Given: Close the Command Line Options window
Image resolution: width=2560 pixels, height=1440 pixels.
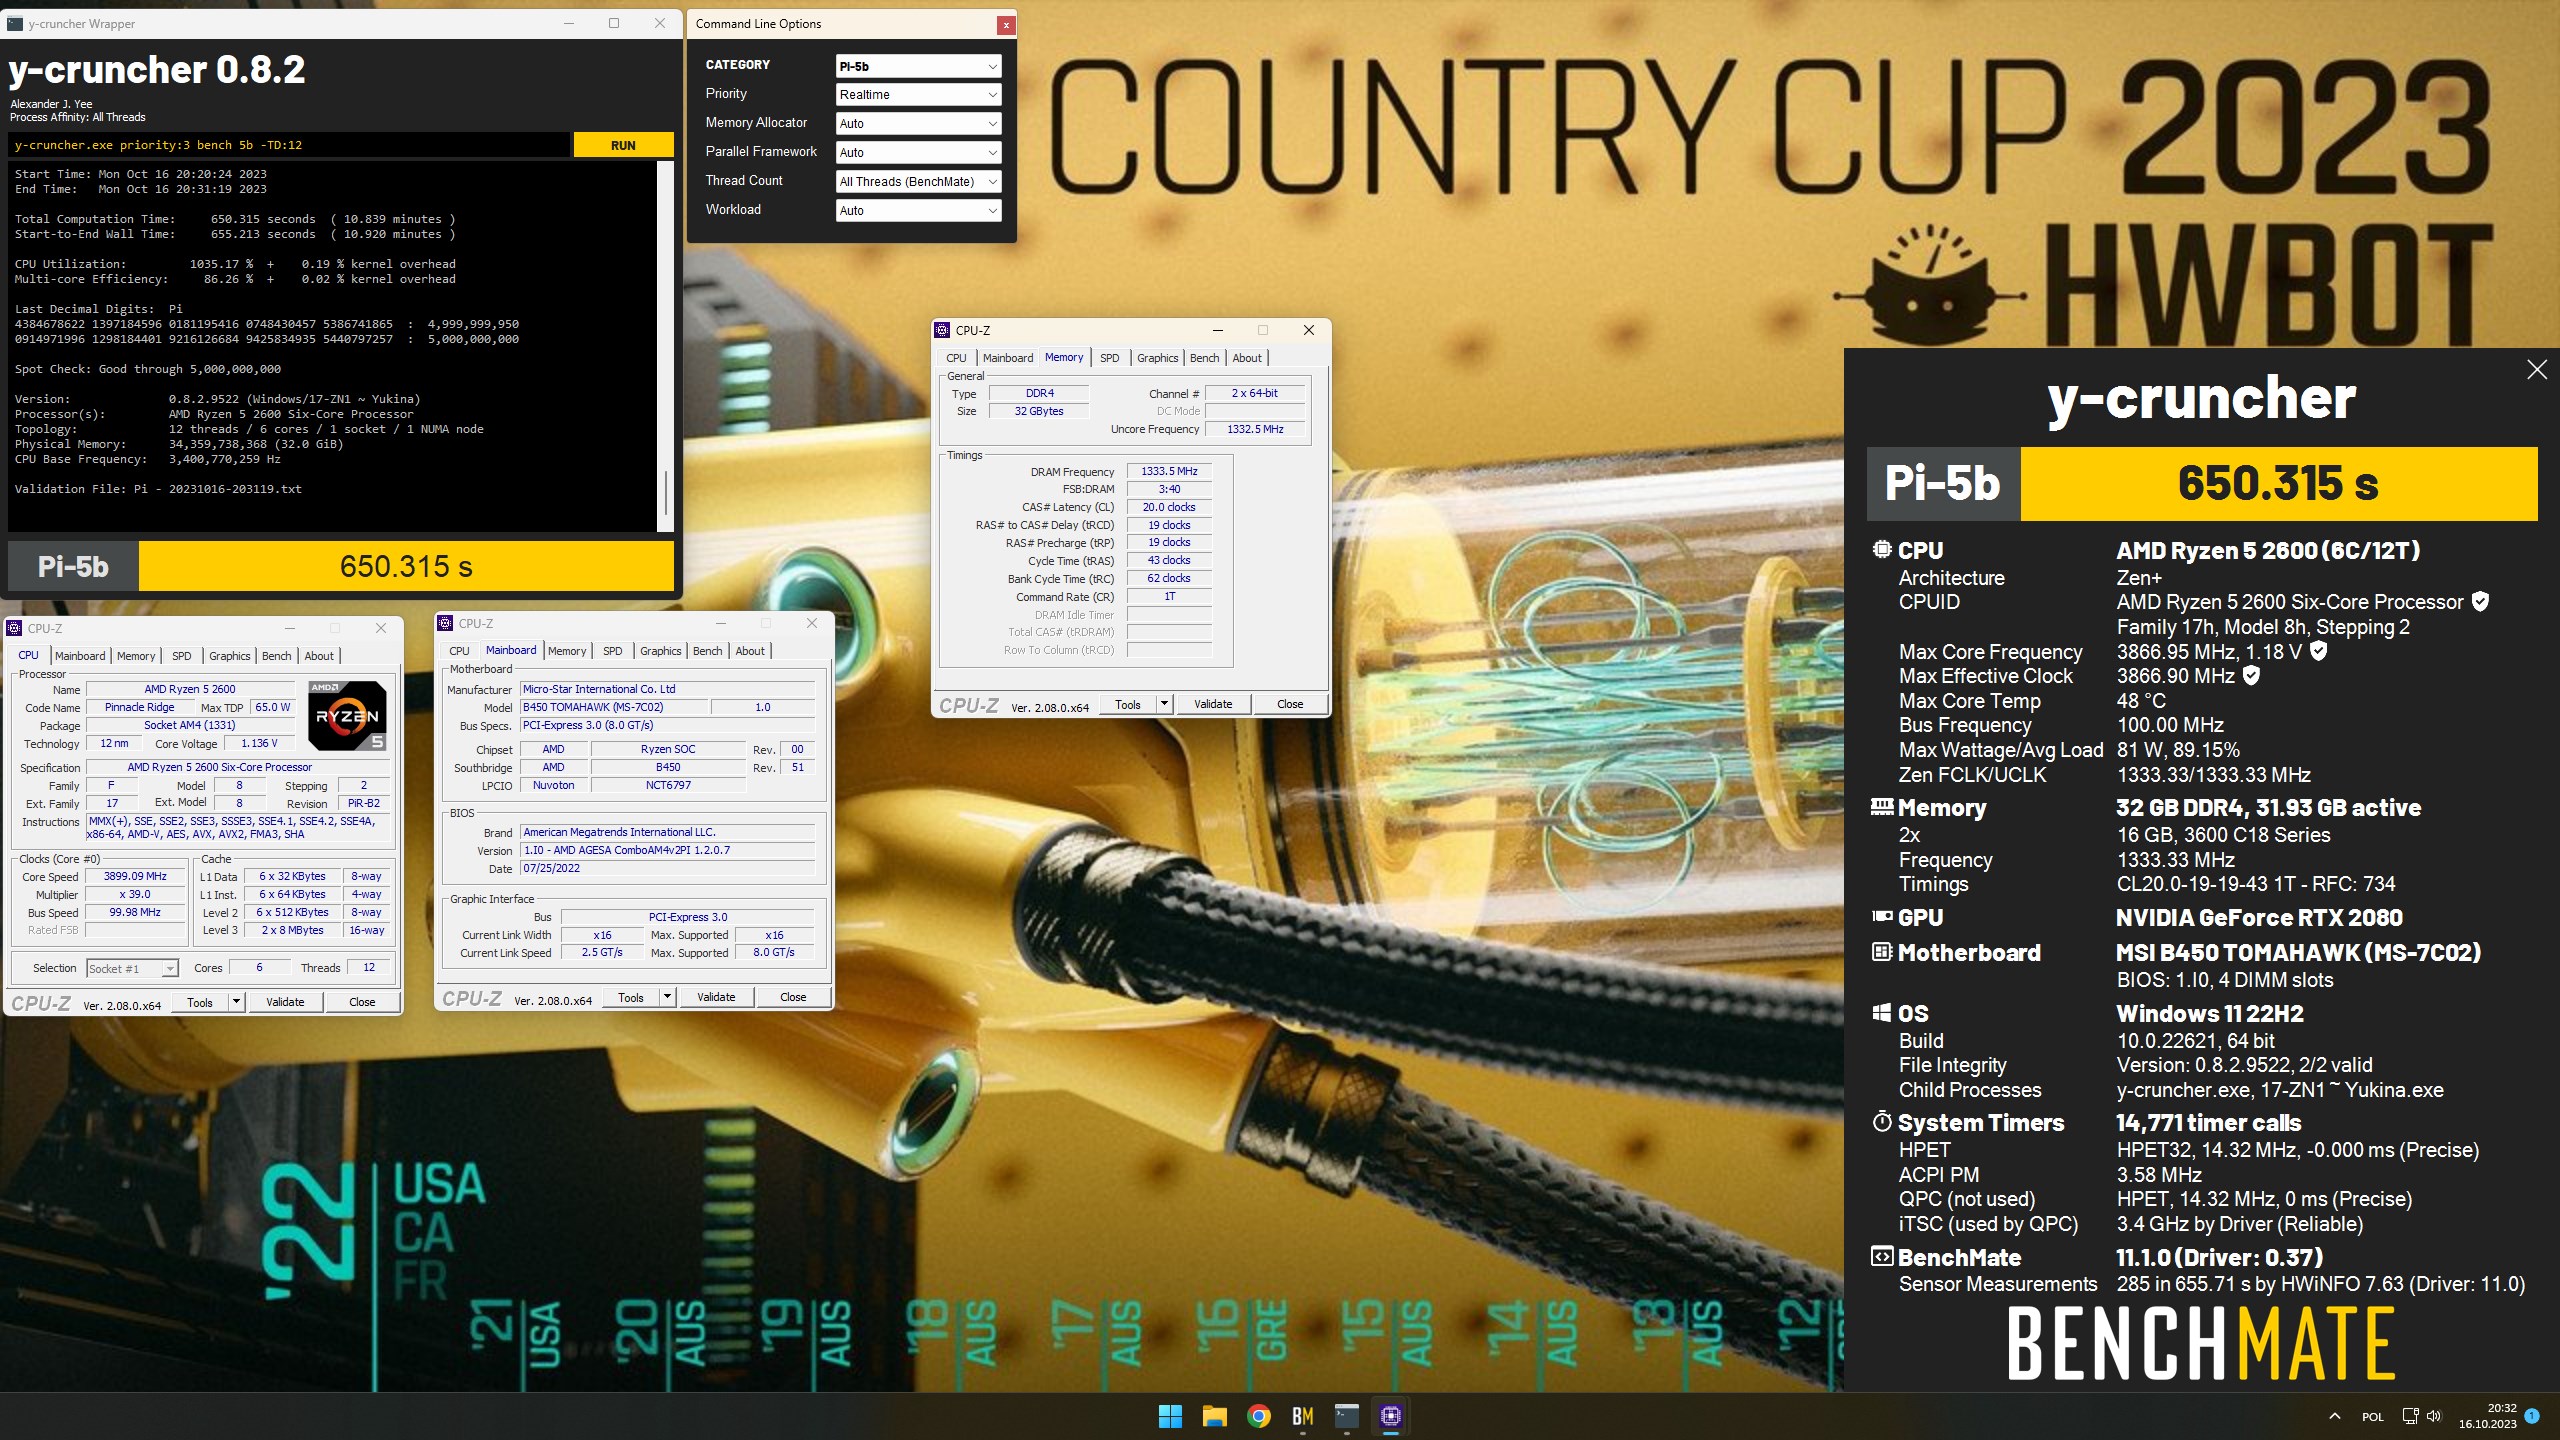Looking at the screenshot, I should 1006,24.
